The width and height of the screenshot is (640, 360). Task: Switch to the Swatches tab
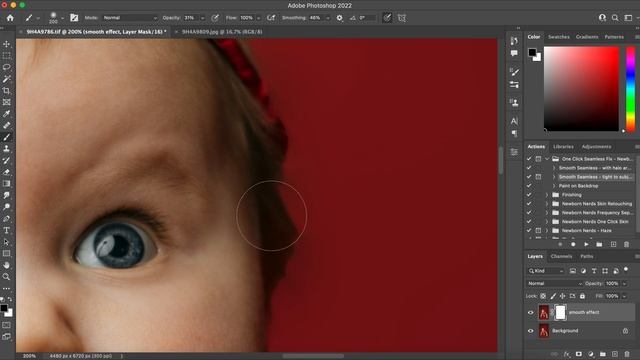[x=559, y=37]
